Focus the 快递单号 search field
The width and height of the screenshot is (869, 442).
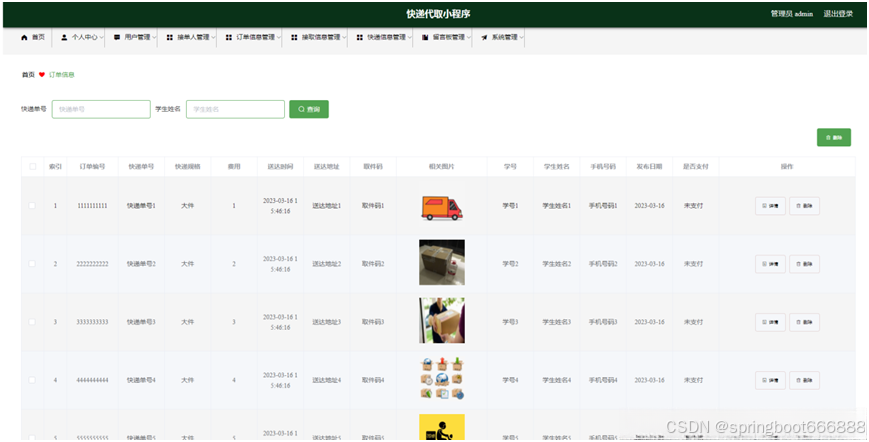101,109
